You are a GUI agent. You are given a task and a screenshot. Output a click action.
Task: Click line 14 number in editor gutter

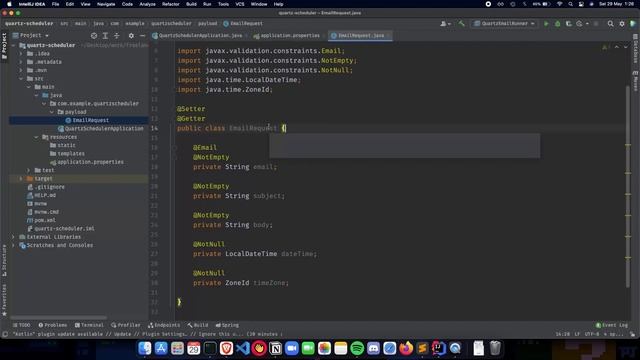pos(154,128)
